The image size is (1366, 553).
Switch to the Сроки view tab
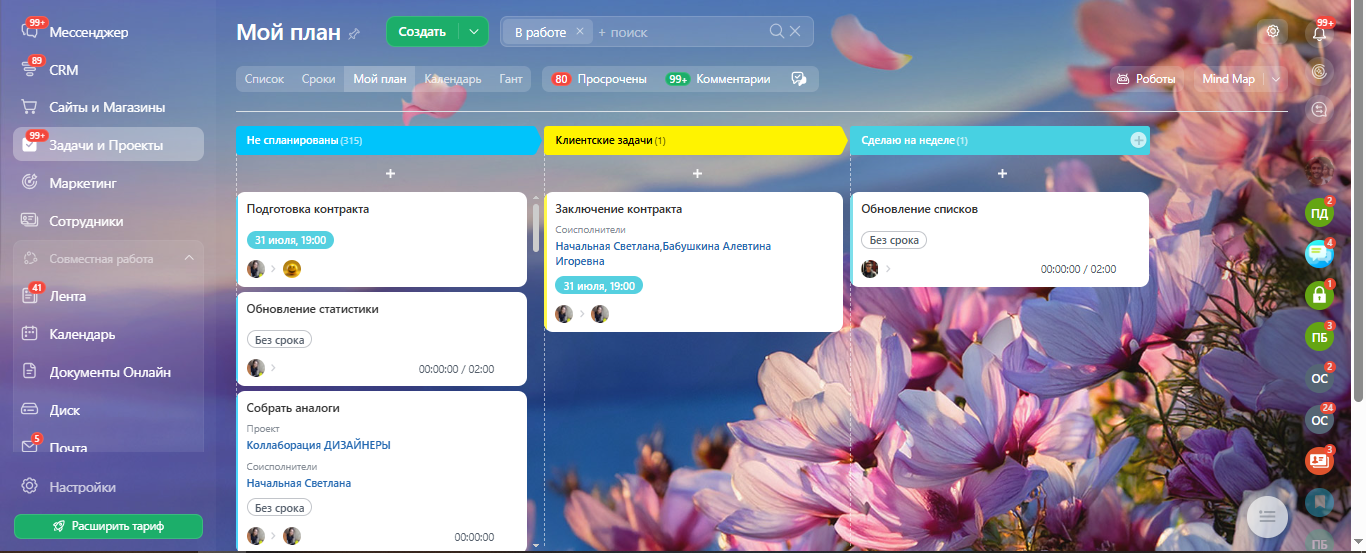coord(318,79)
